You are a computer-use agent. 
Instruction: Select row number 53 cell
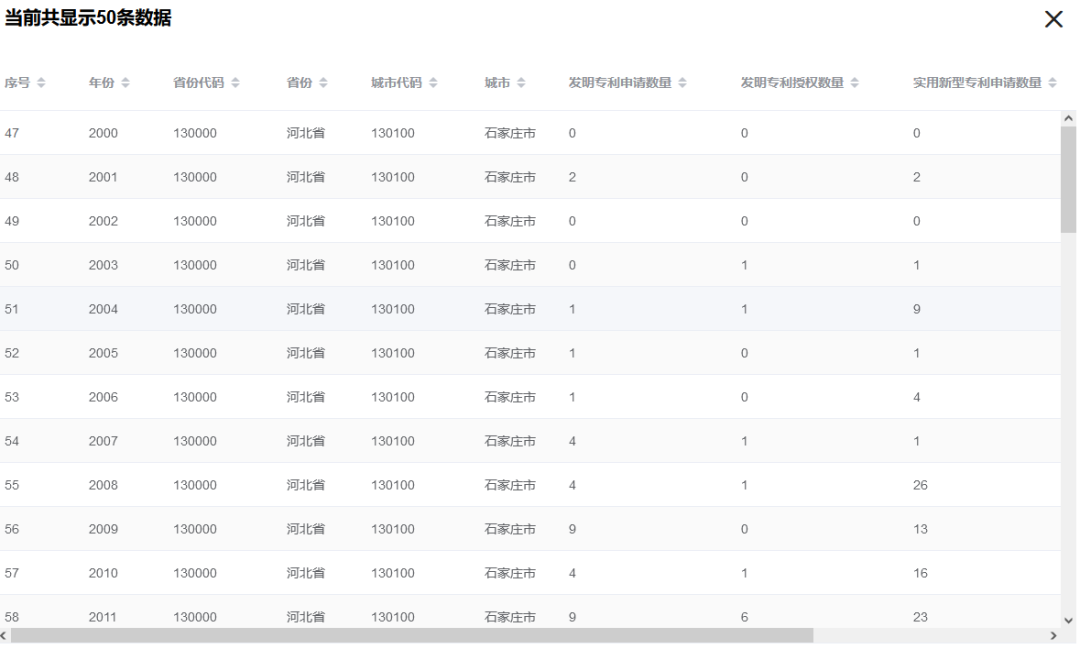(12, 398)
